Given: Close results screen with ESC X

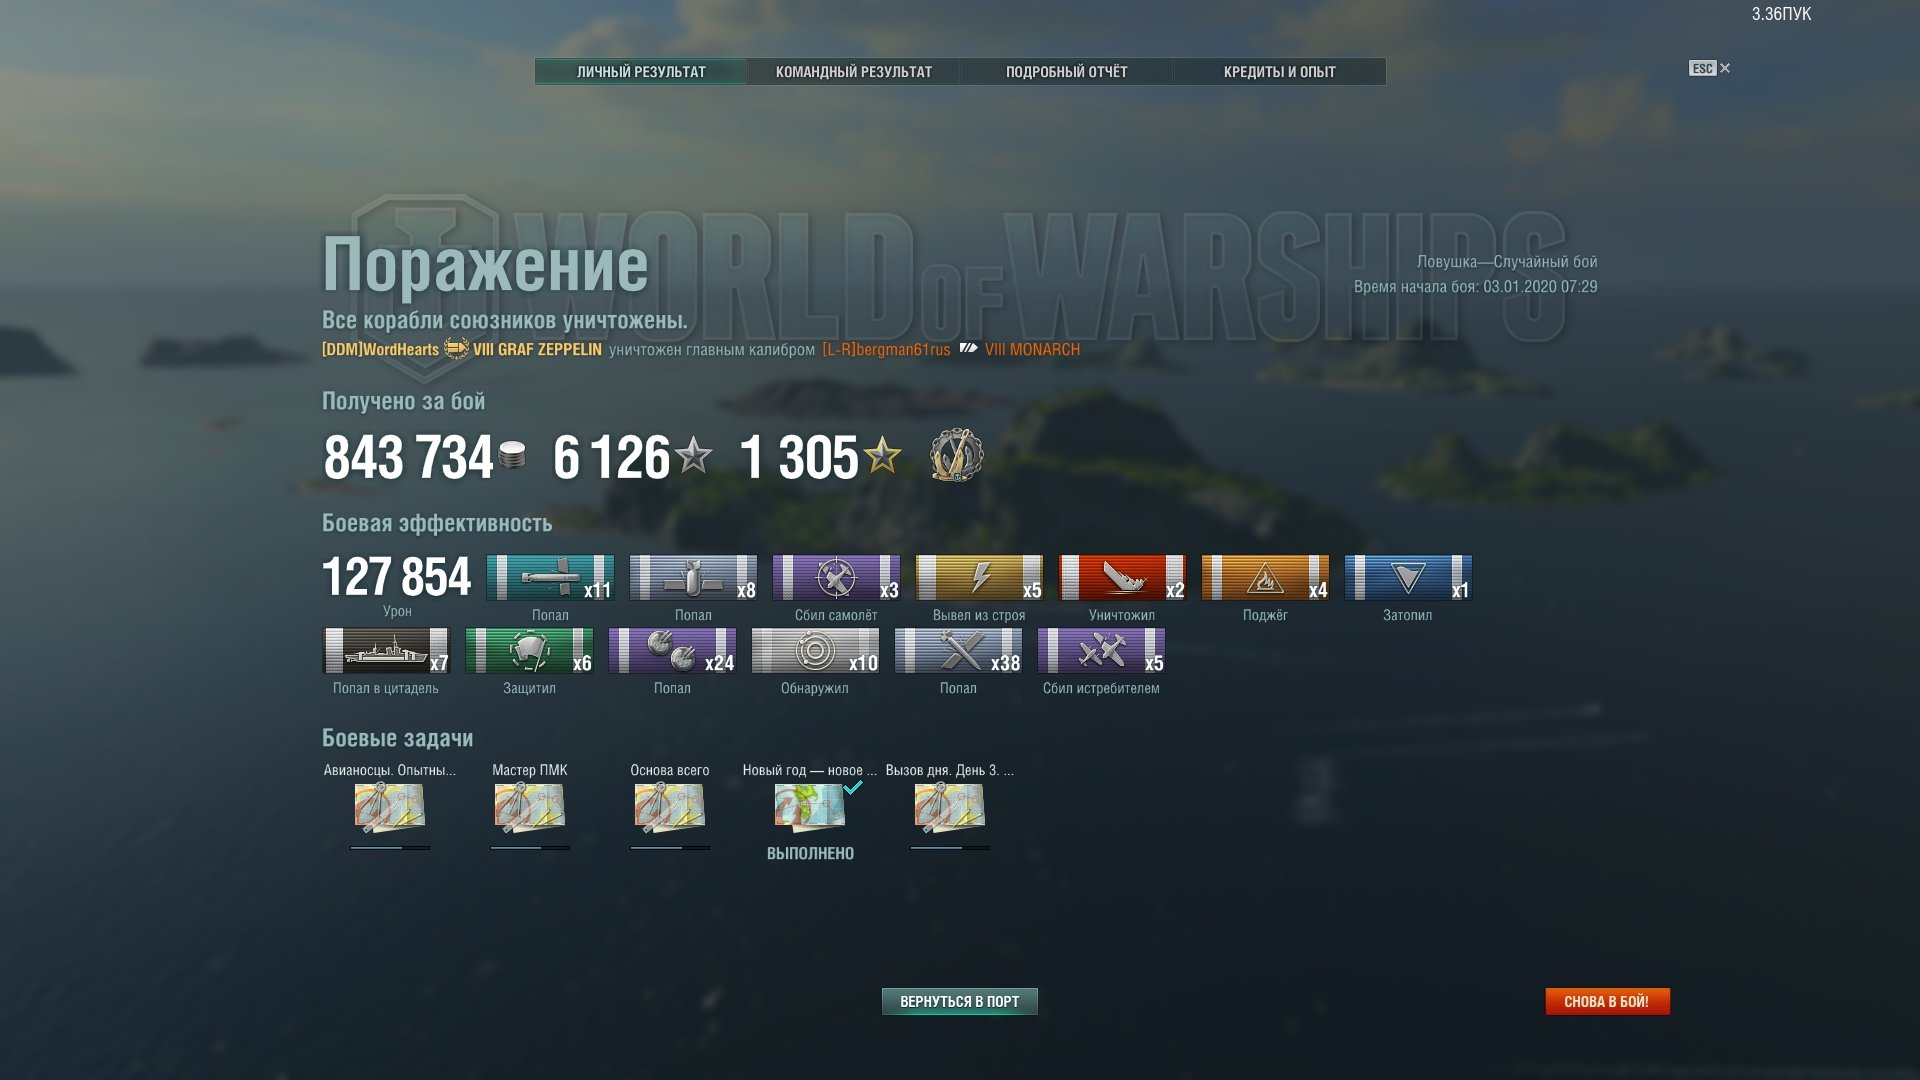Looking at the screenshot, I should tap(1710, 68).
